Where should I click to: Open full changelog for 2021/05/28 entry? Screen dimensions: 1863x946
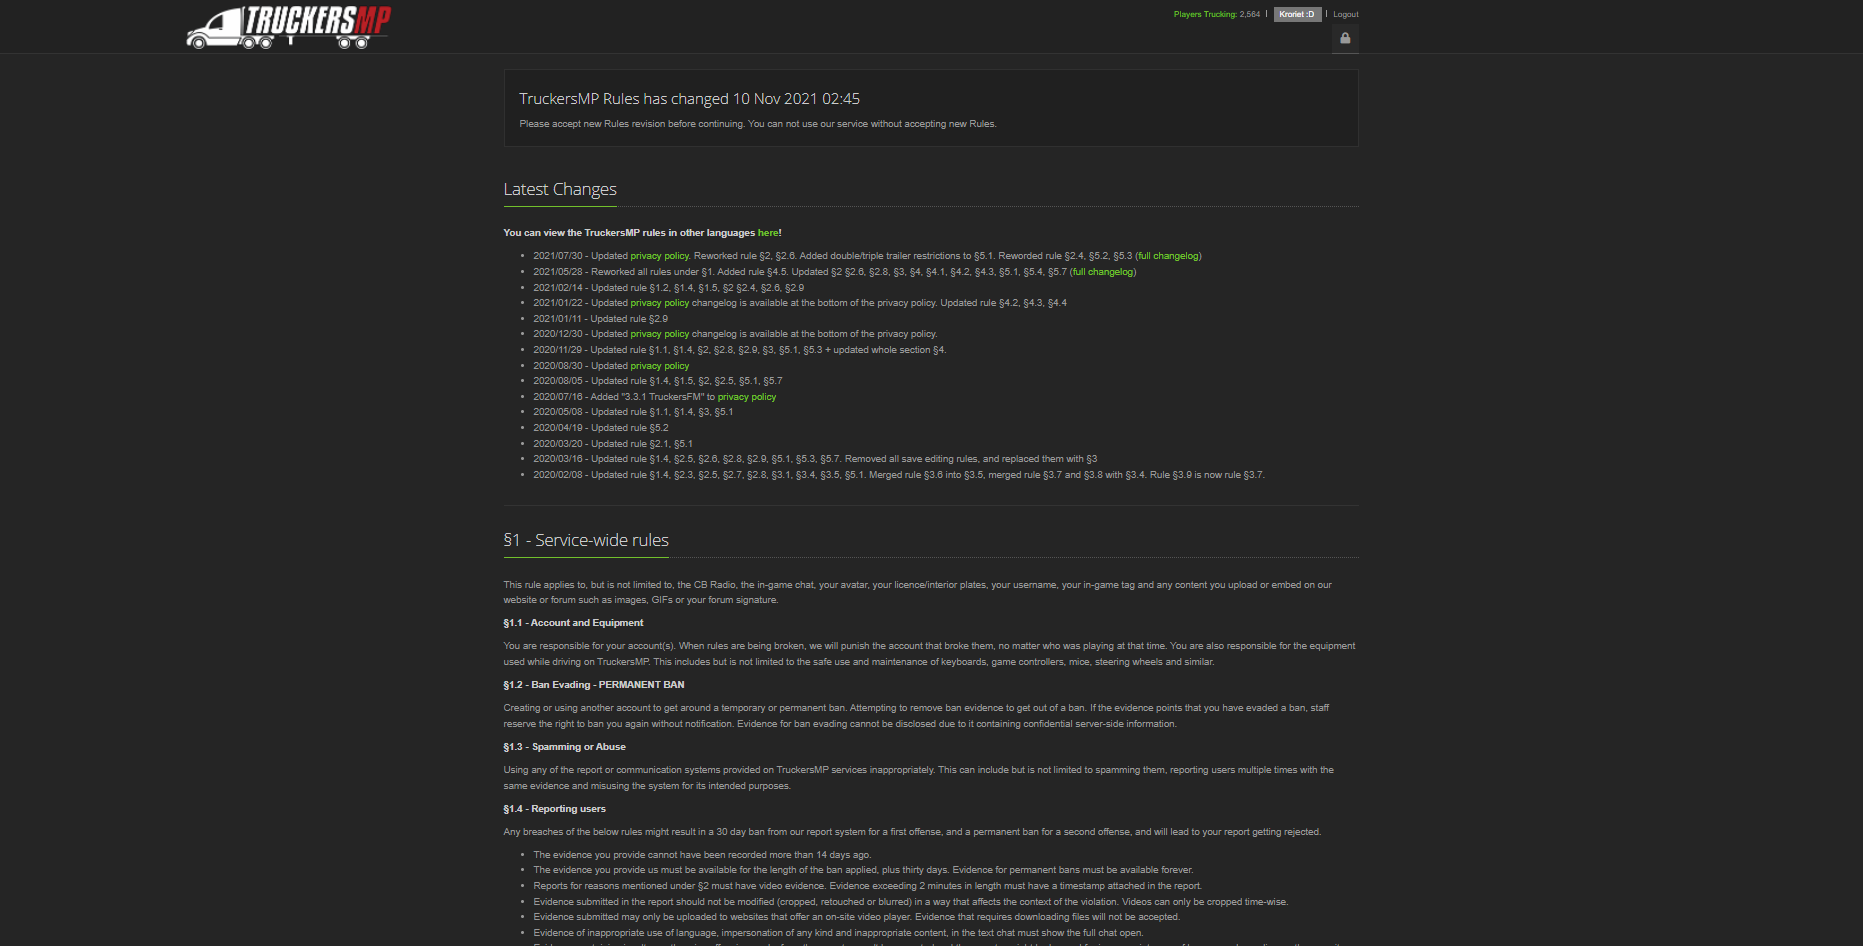(x=1103, y=272)
